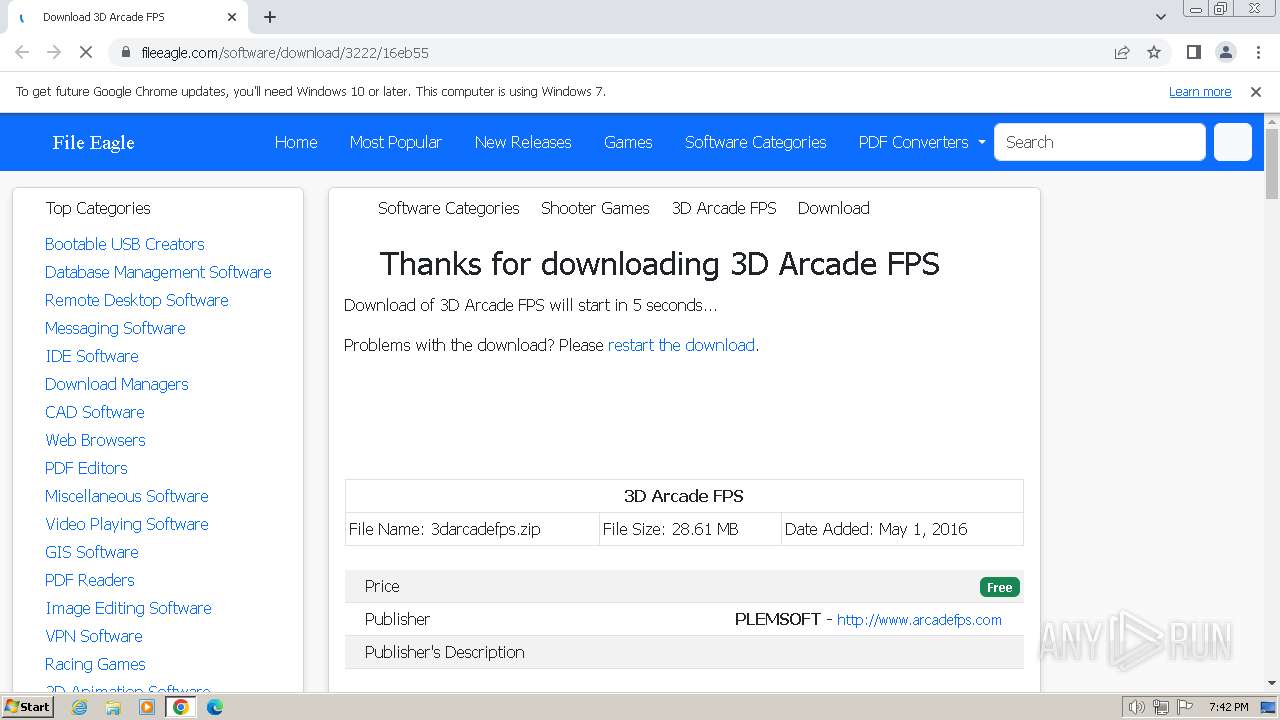Open Racing Games category
This screenshot has height=720, width=1280.
tap(95, 664)
